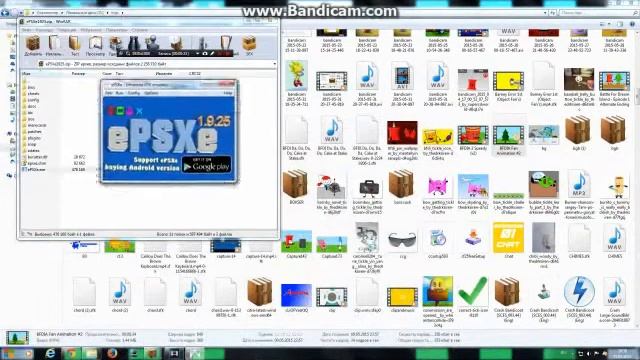Select the MP3 music file in Explorer
640x360 pixels.
579,192
